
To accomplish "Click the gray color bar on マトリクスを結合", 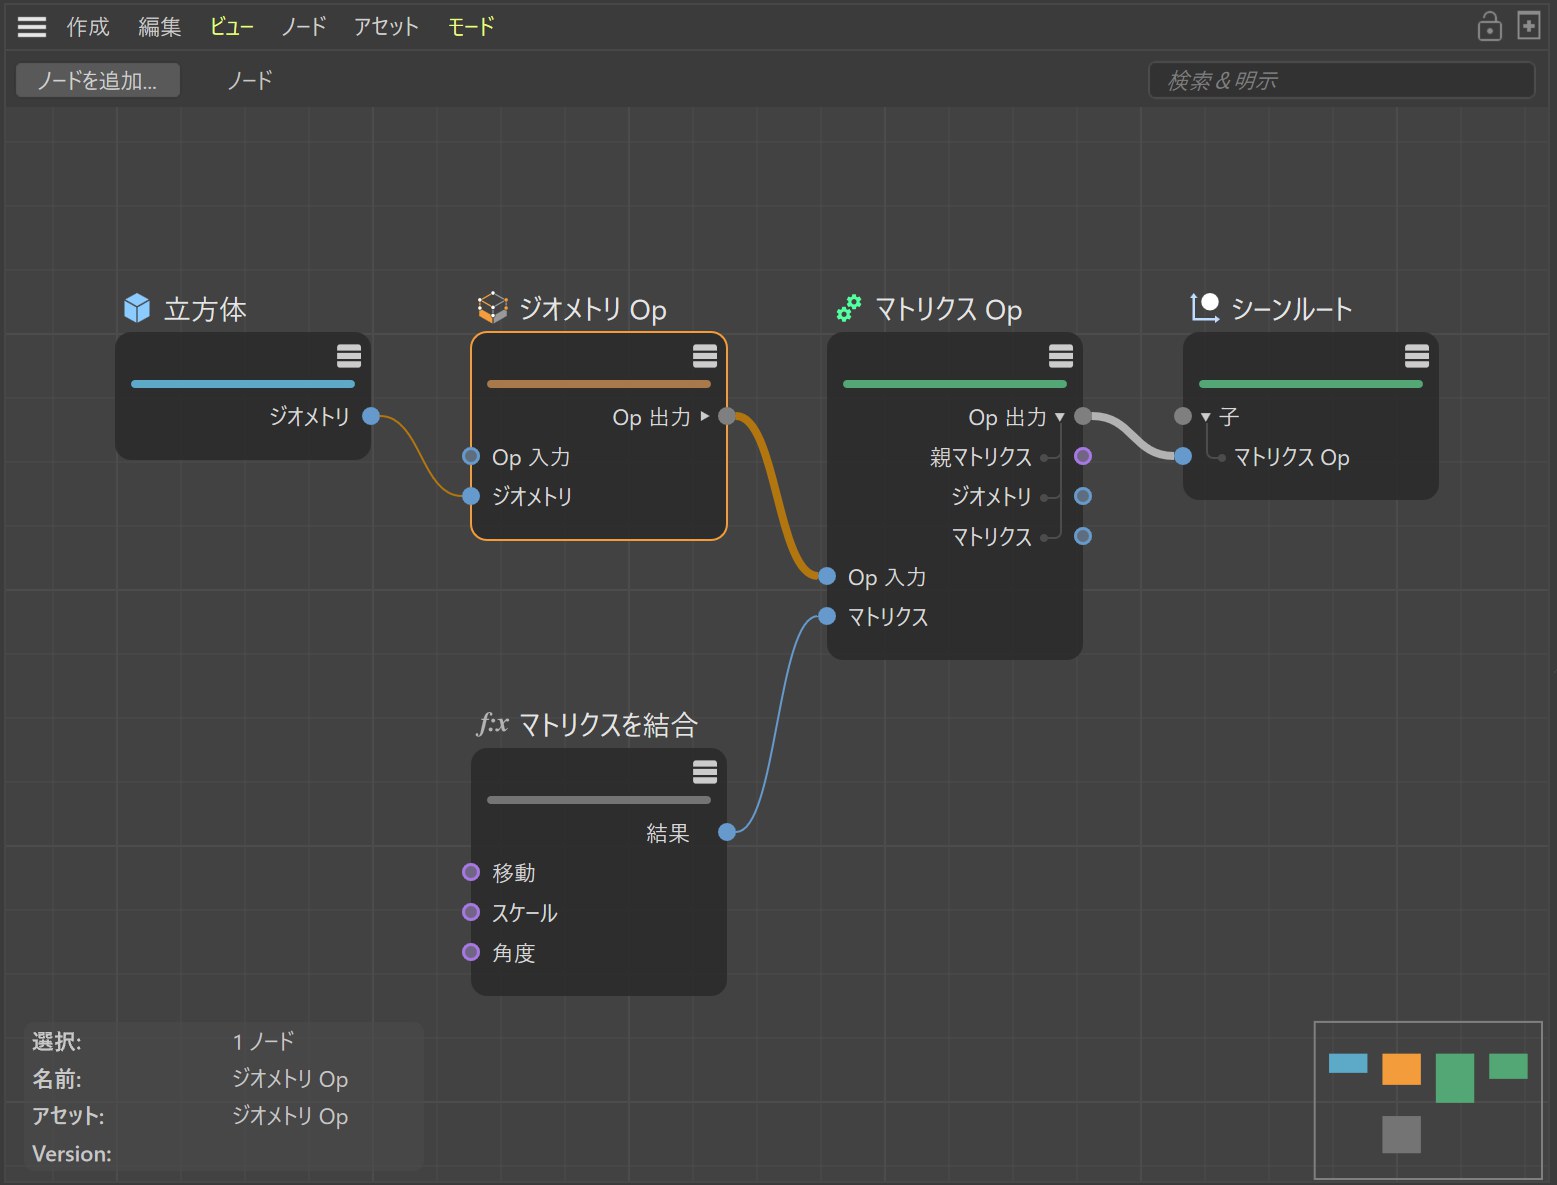I will click(x=599, y=800).
